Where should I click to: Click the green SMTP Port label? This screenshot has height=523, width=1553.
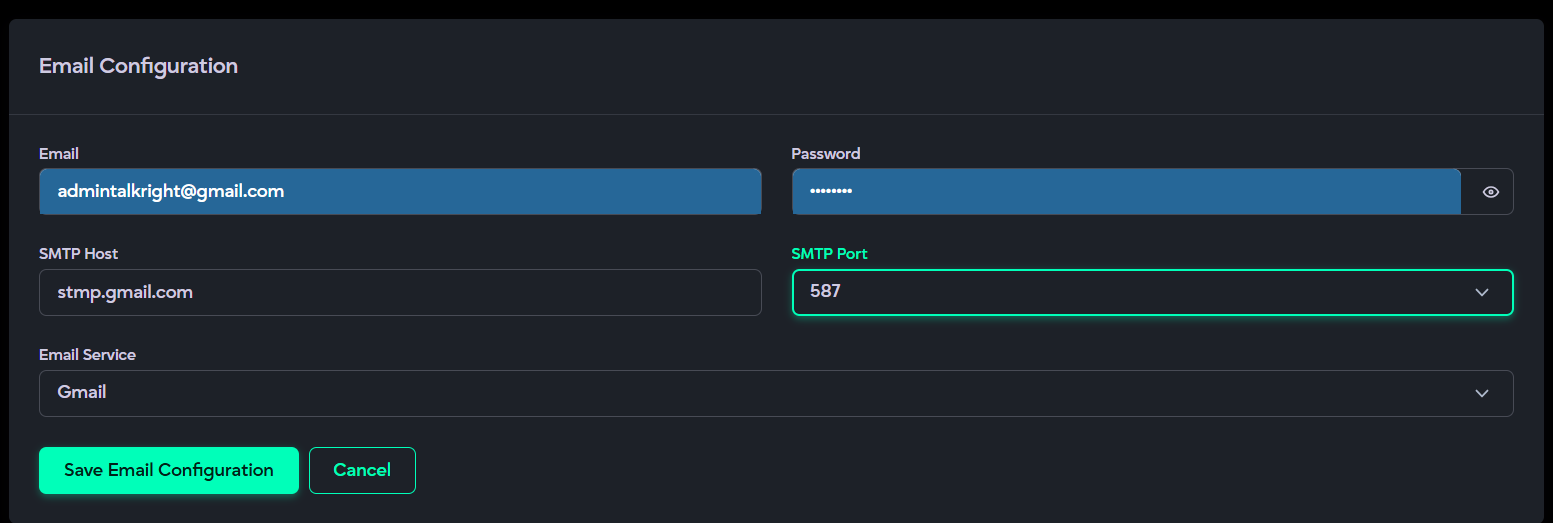829,254
